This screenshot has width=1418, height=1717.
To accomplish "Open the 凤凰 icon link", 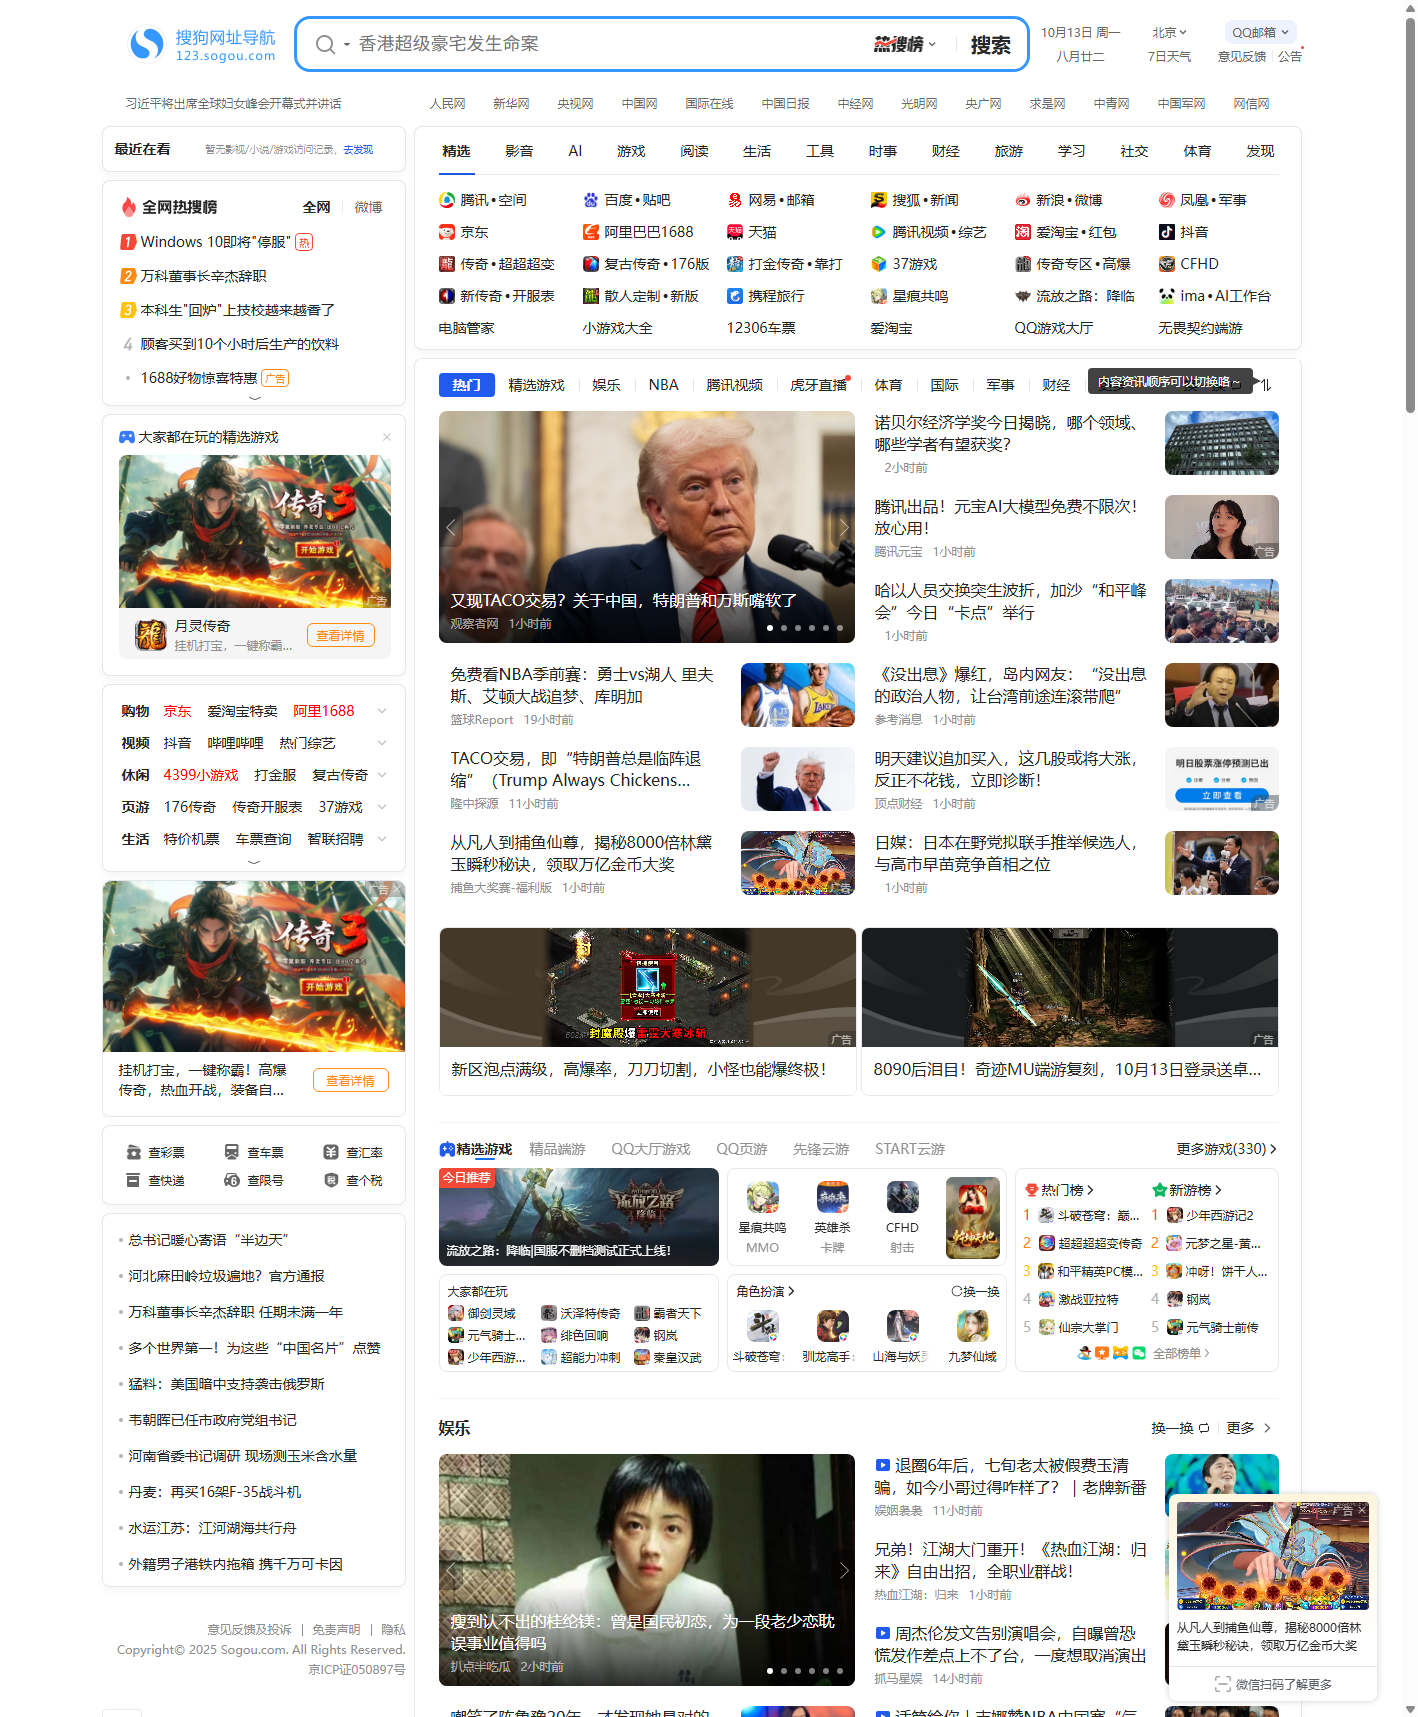I will [1167, 200].
